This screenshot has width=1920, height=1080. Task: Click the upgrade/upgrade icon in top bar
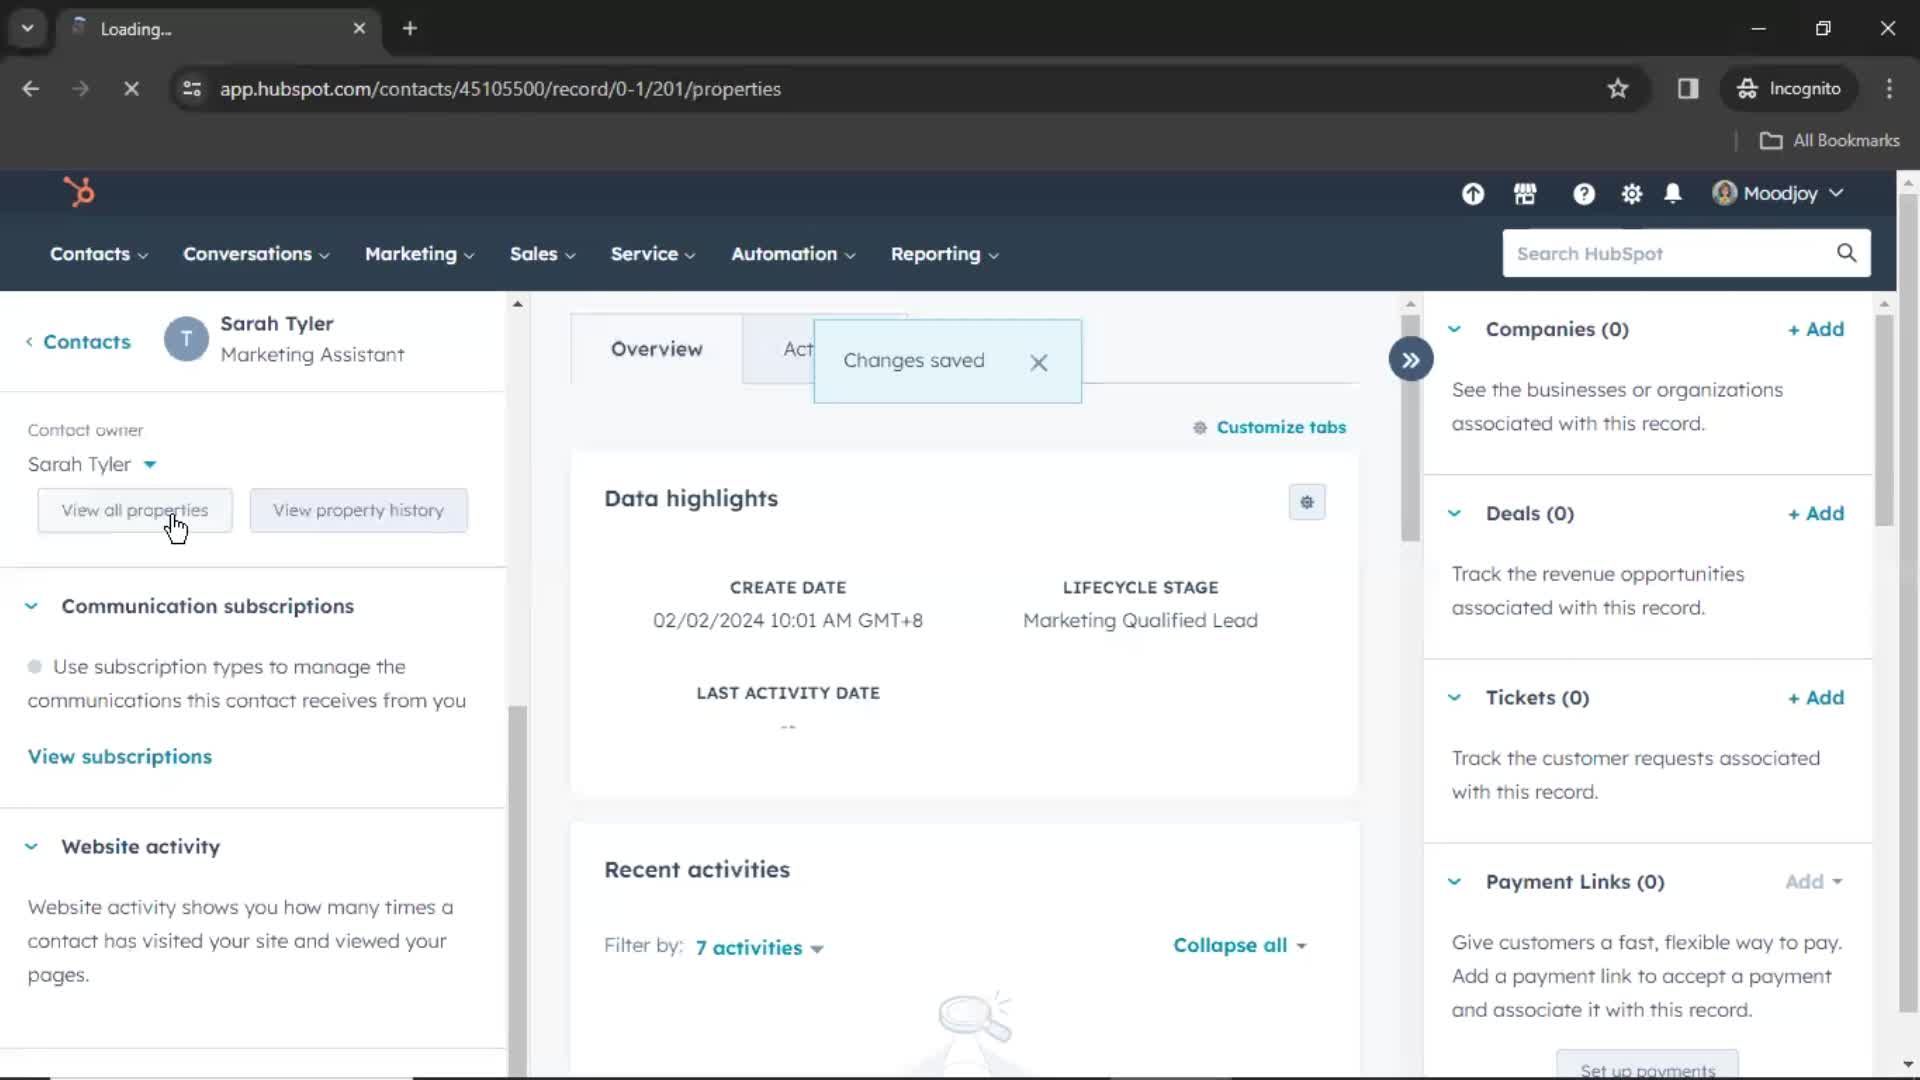click(x=1473, y=194)
